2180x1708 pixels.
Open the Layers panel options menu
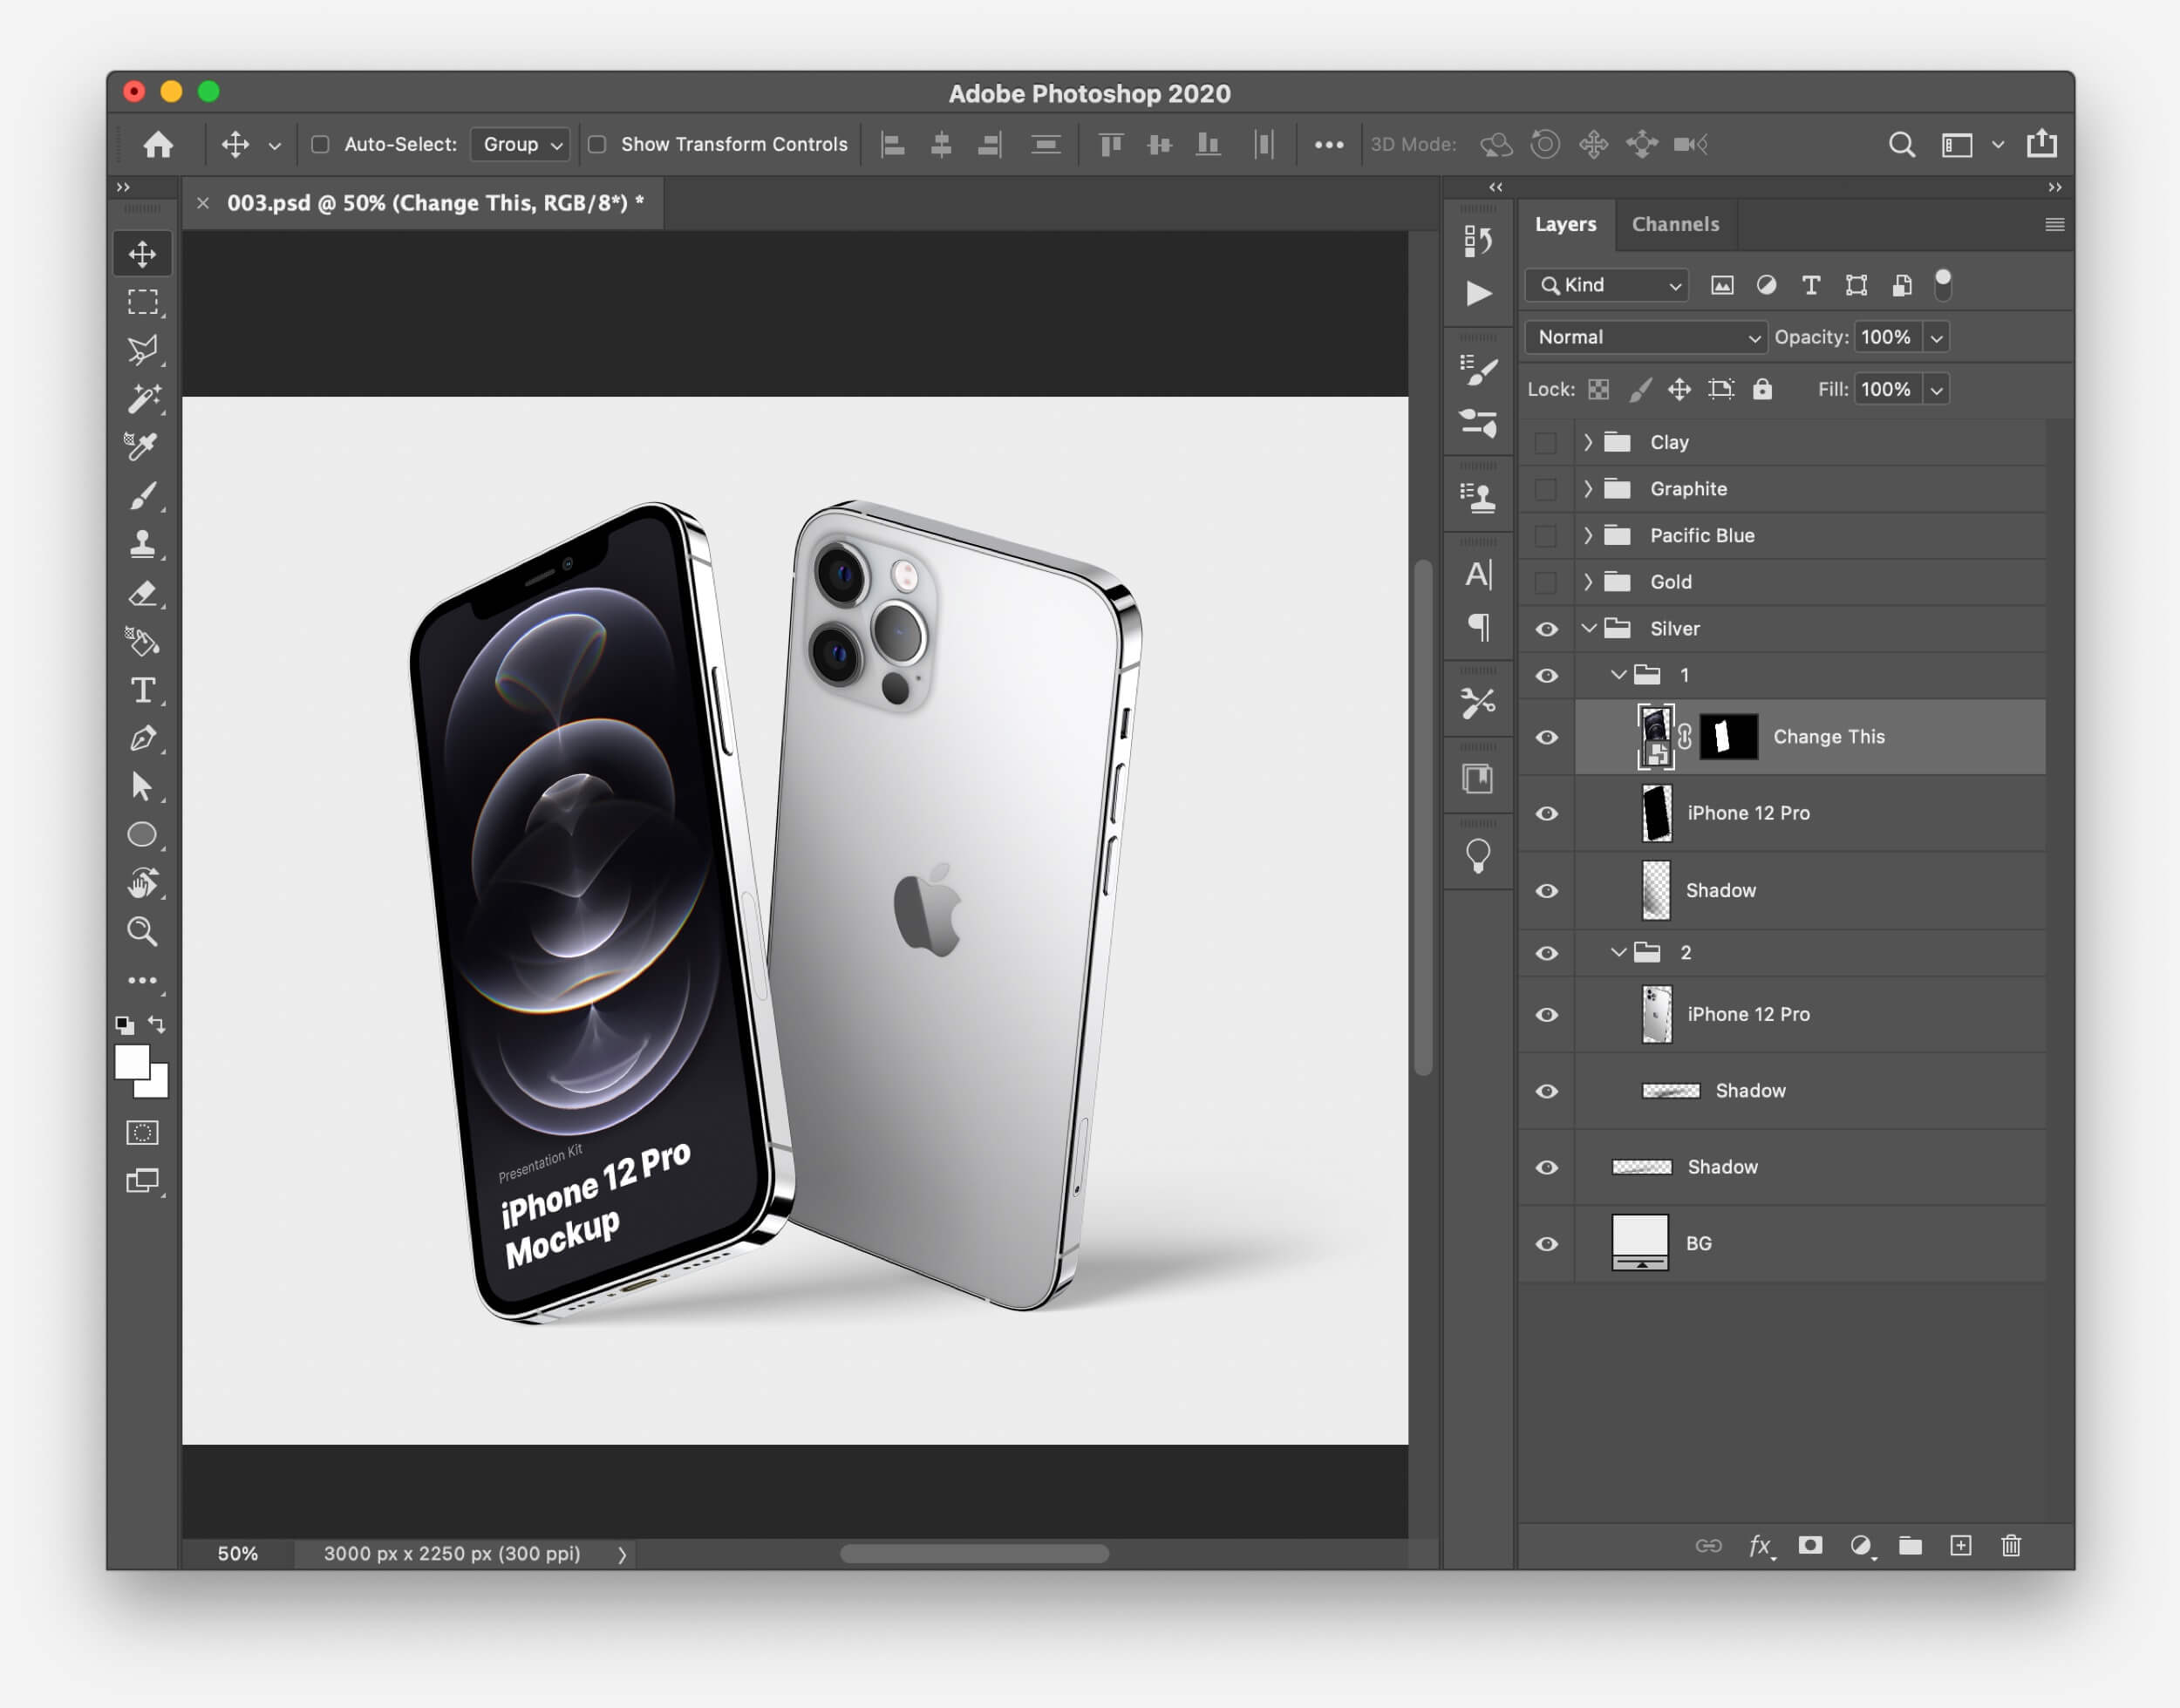2054,225
